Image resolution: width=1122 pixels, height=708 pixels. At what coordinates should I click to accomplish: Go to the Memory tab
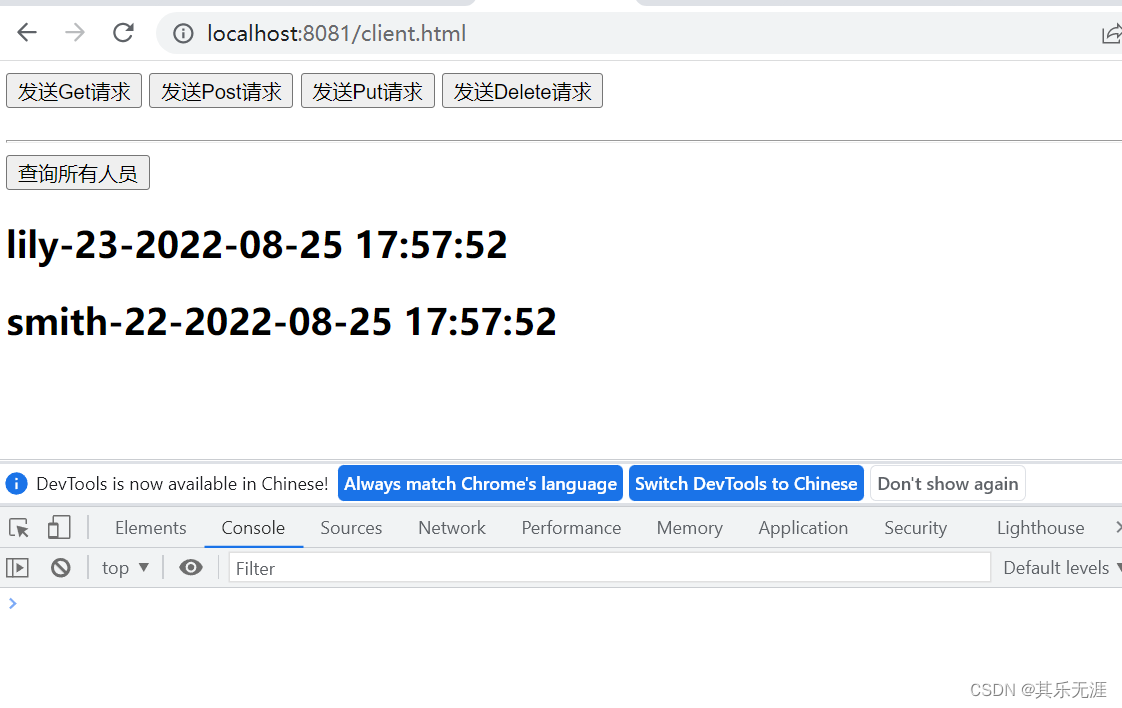pyautogui.click(x=690, y=528)
